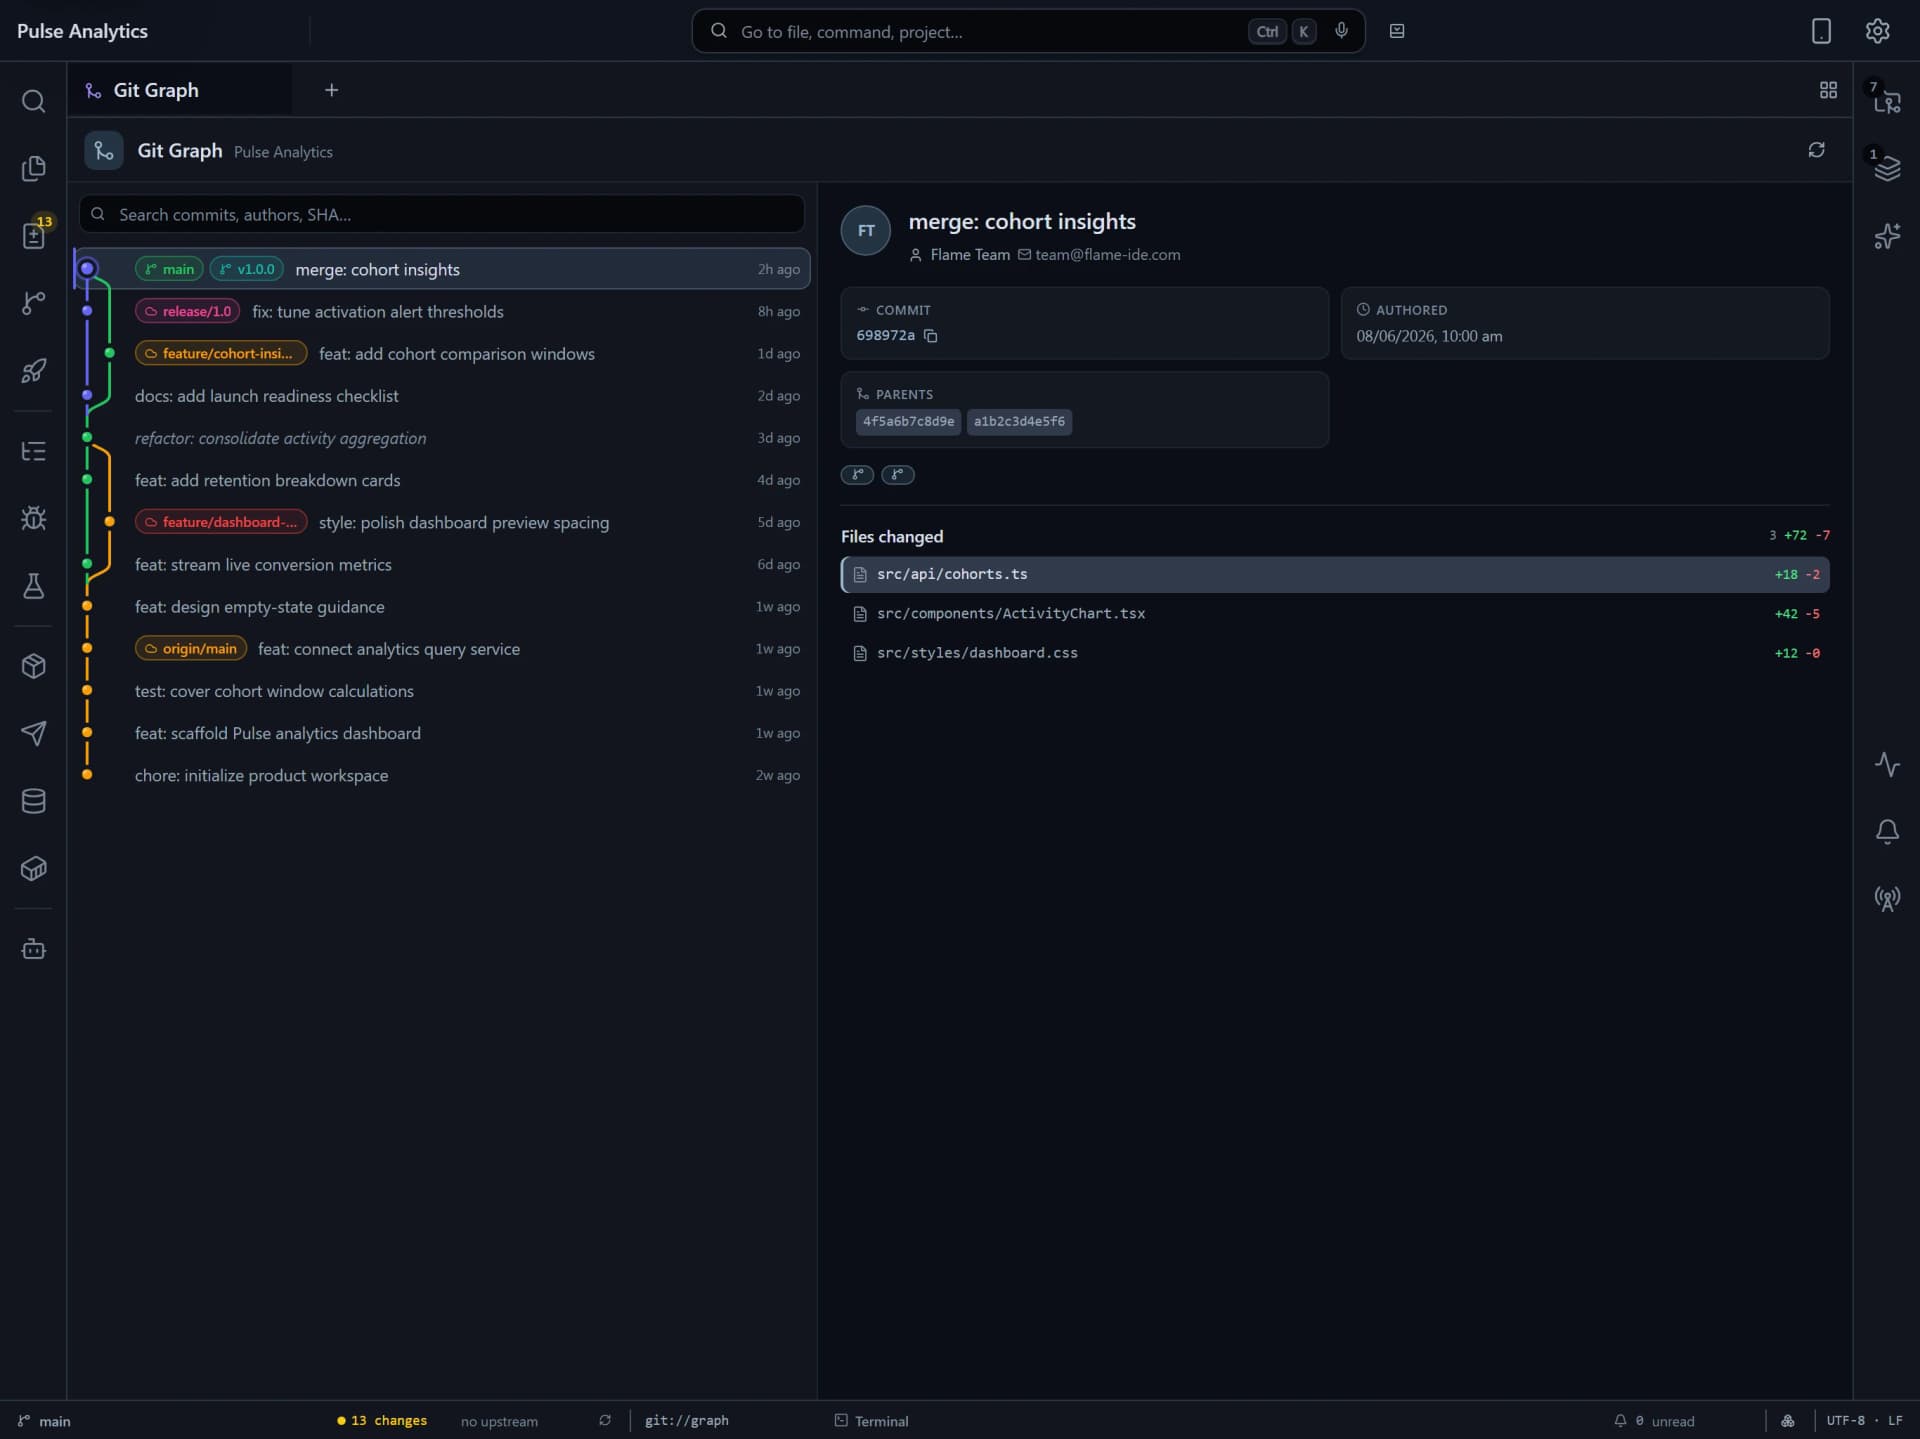Open Terminal from the status bar

pos(871,1420)
